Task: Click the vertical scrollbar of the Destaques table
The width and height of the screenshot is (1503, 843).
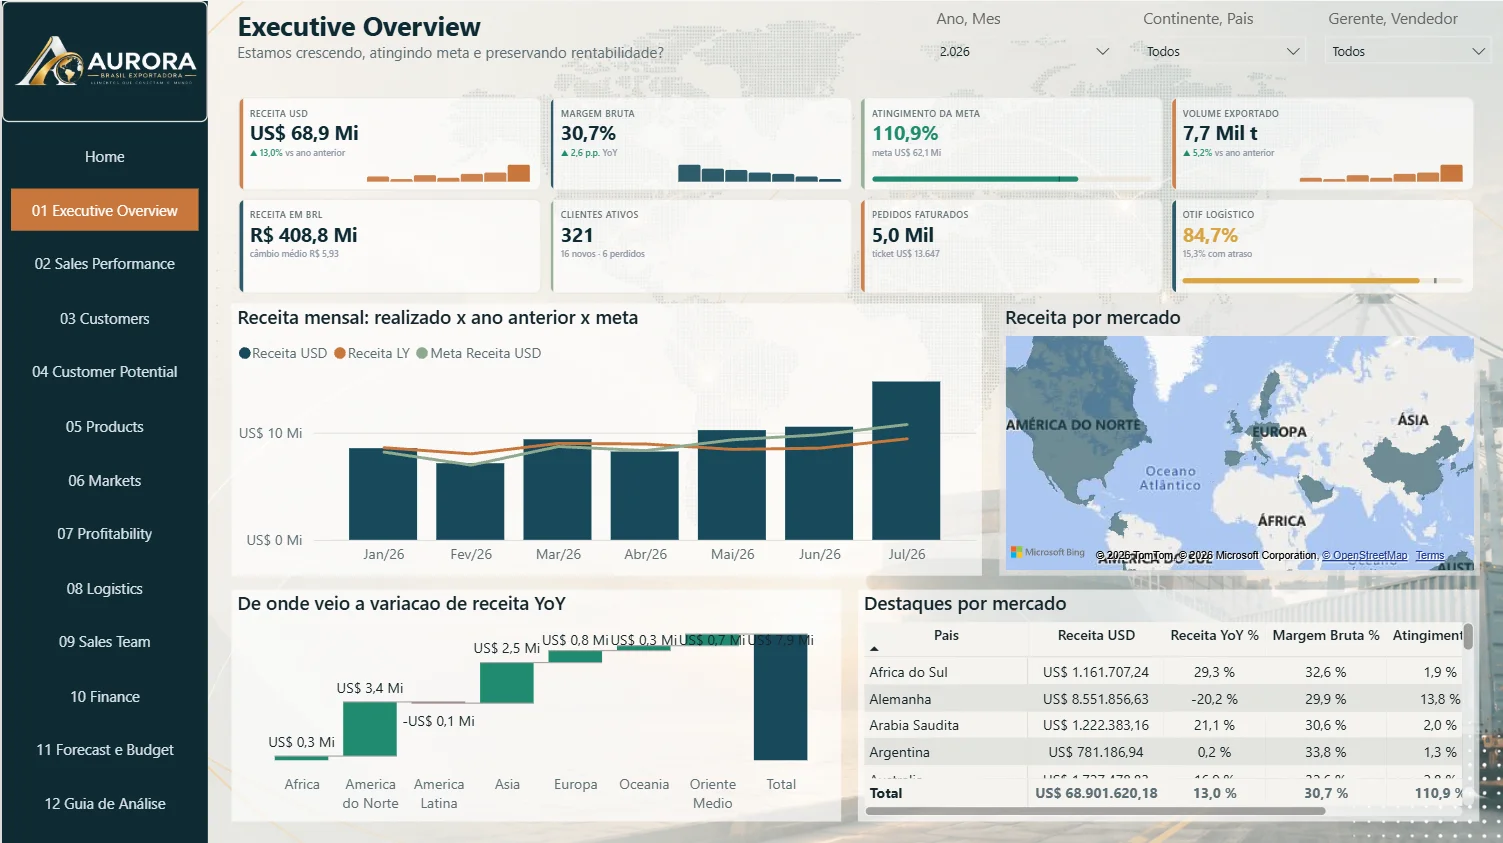Action: coord(1468,636)
